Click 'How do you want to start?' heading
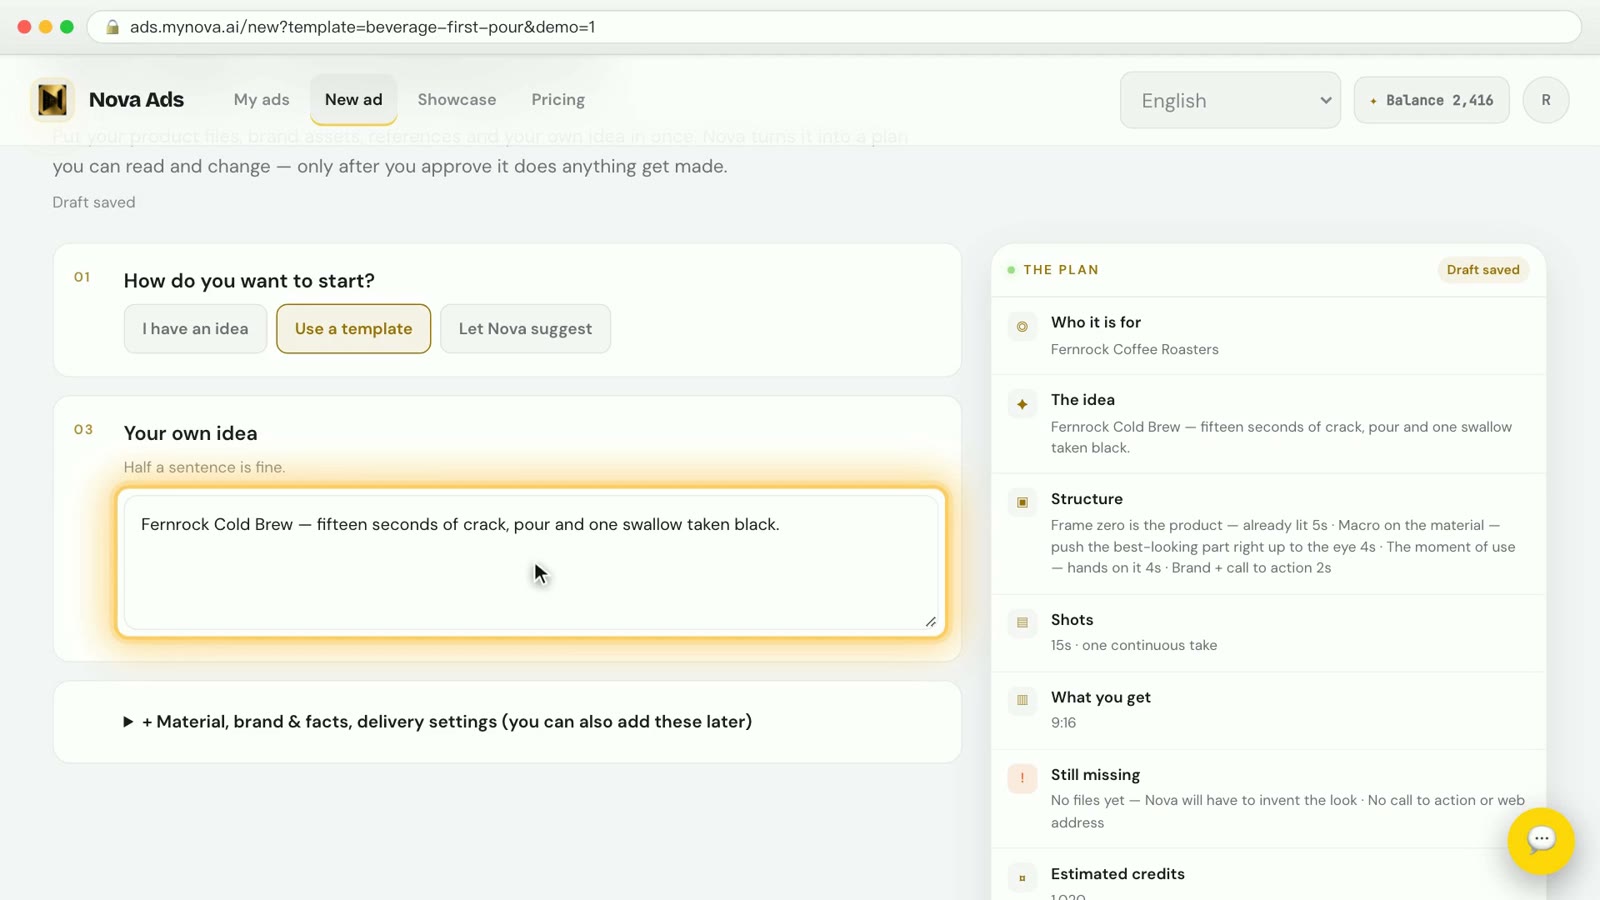Image resolution: width=1600 pixels, height=900 pixels. [x=249, y=281]
